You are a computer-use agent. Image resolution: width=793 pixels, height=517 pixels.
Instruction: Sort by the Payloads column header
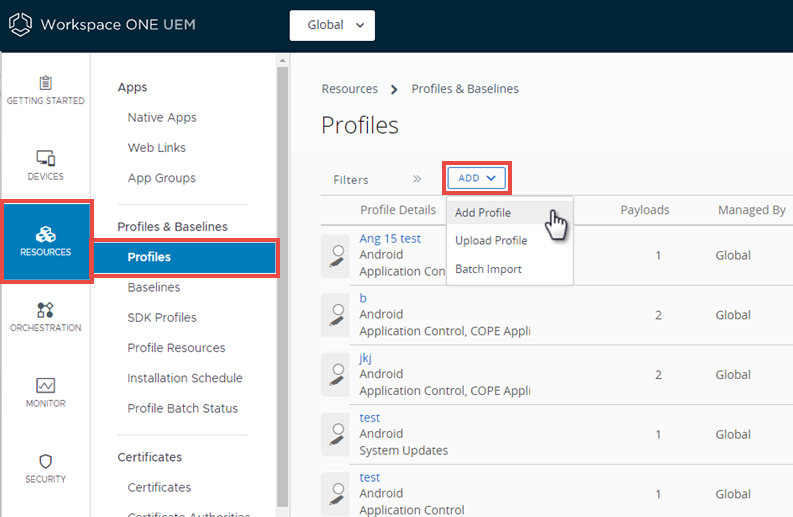[645, 210]
